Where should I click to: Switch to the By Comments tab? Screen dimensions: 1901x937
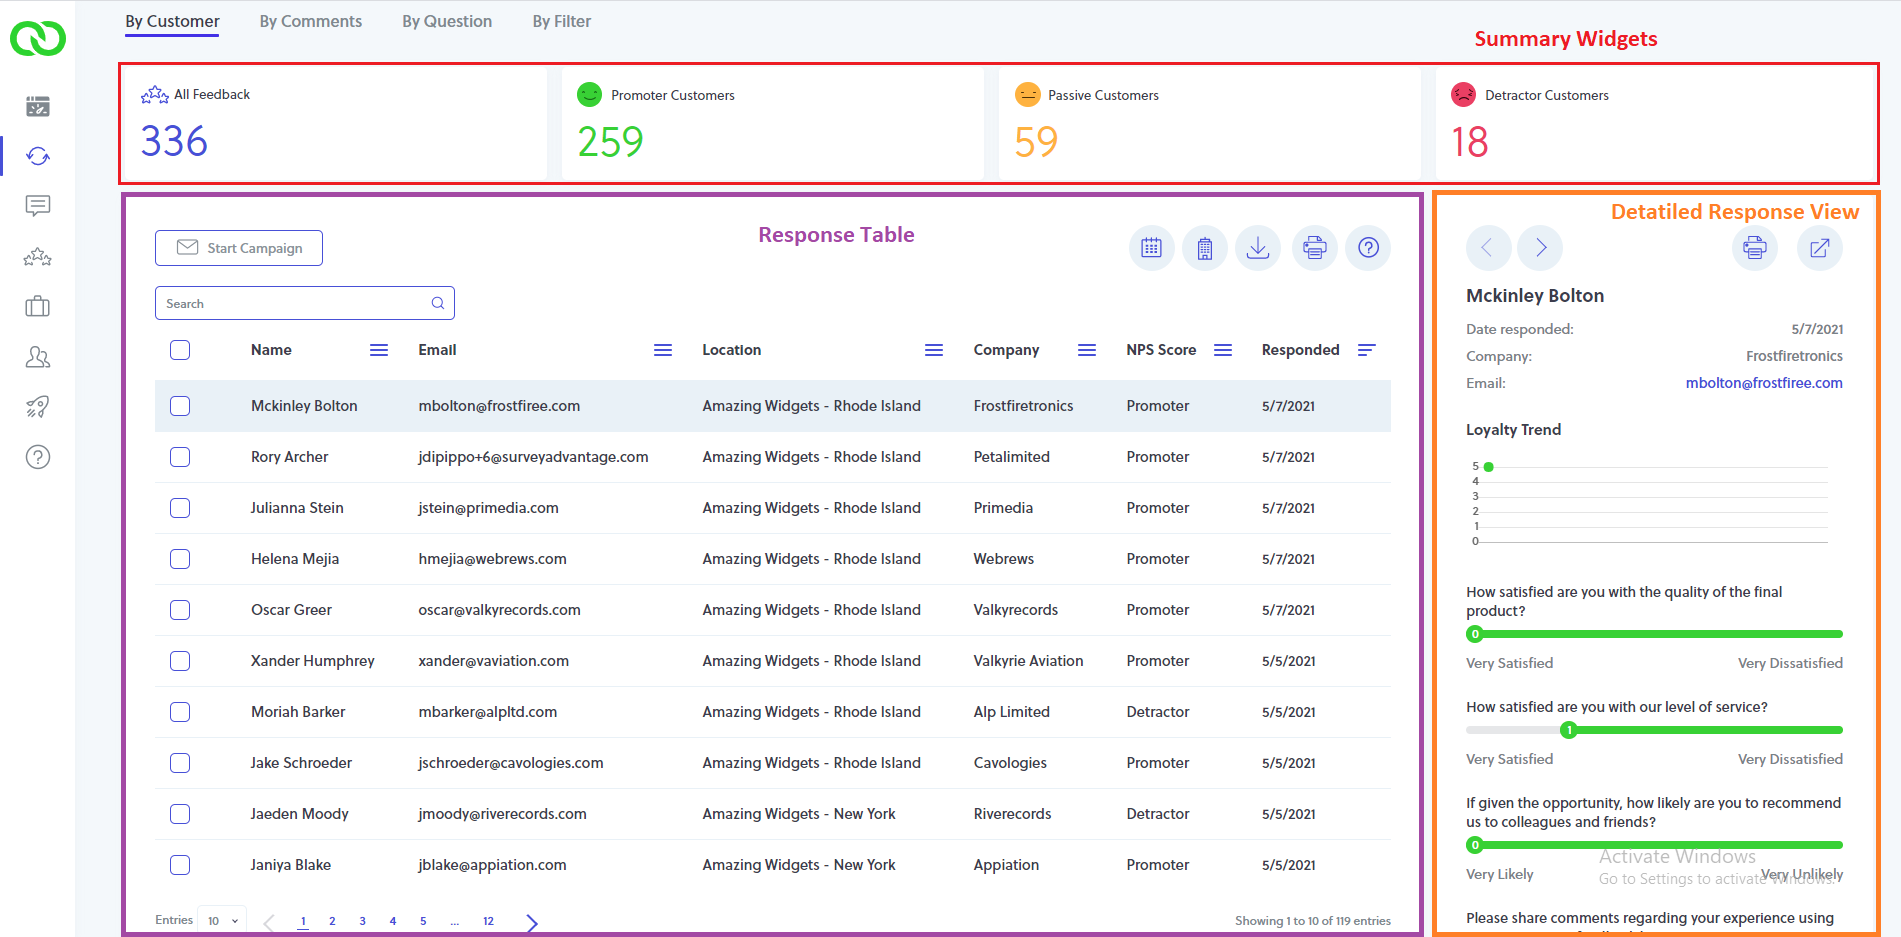311,21
